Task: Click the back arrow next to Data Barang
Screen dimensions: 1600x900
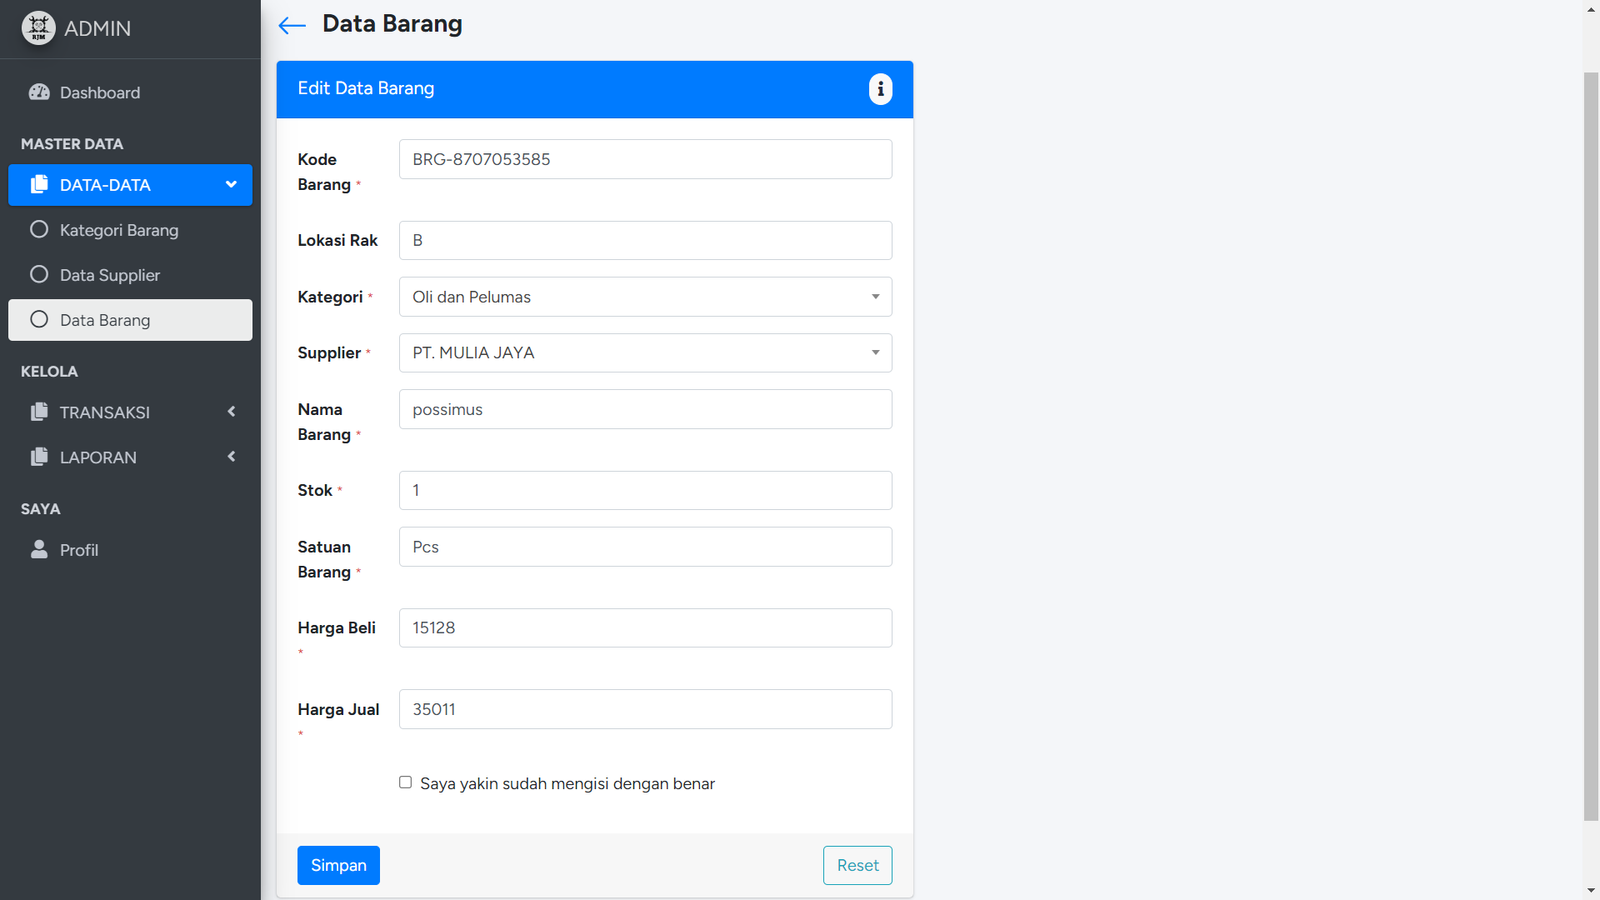Action: tap(292, 26)
